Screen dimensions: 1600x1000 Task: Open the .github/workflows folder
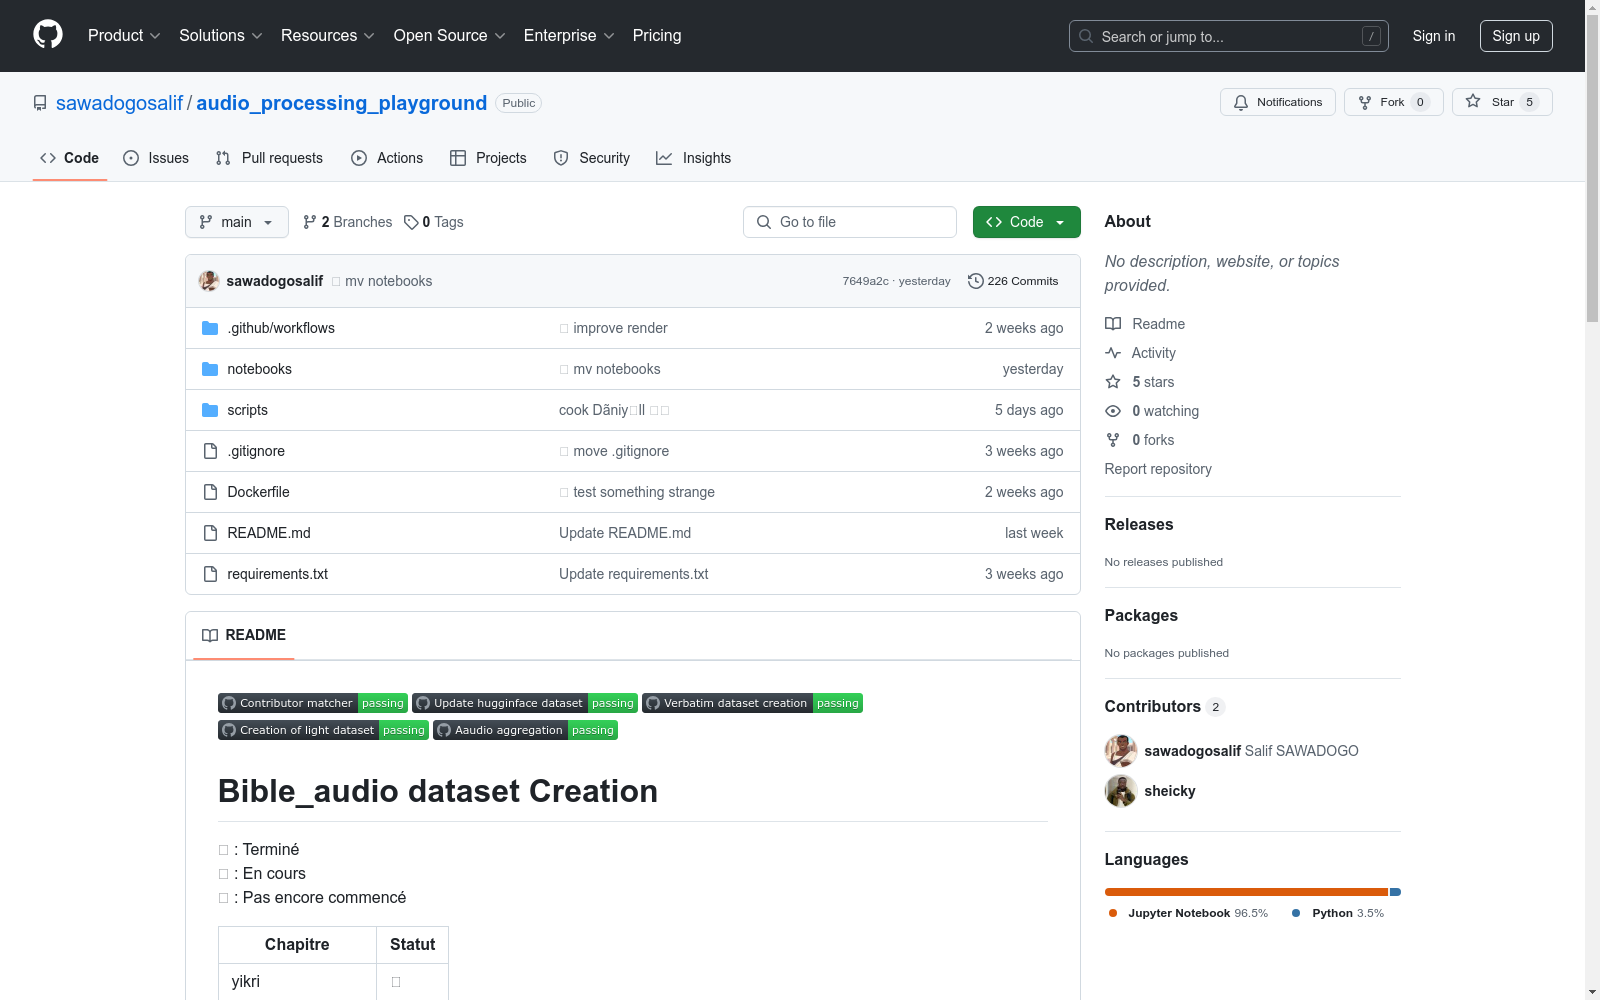pyautogui.click(x=281, y=328)
